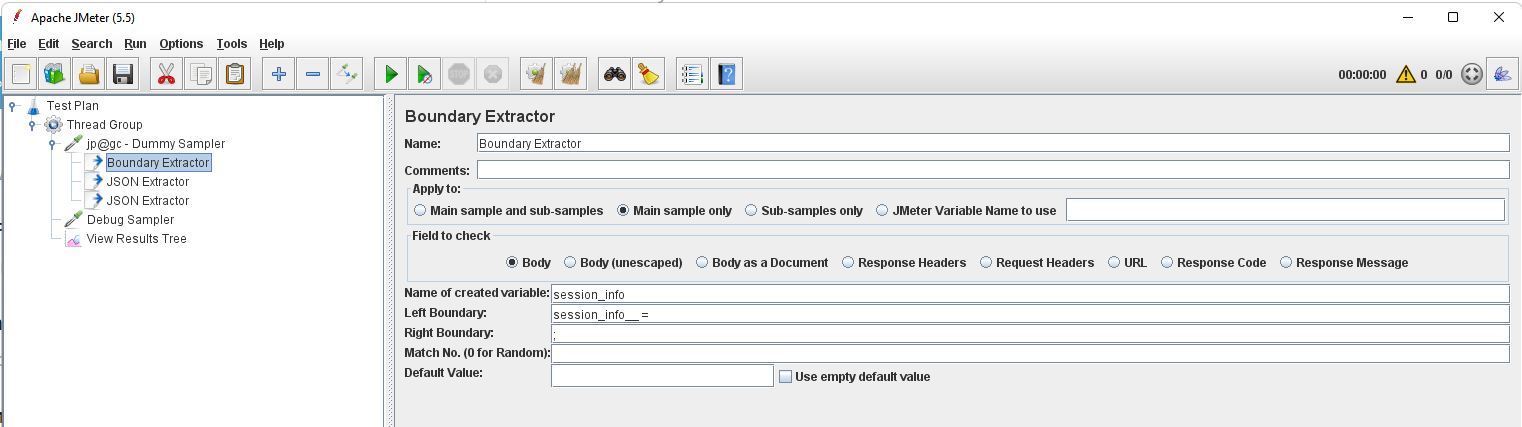Click the Open file folder icon
The height and width of the screenshot is (427, 1522).
click(90, 73)
